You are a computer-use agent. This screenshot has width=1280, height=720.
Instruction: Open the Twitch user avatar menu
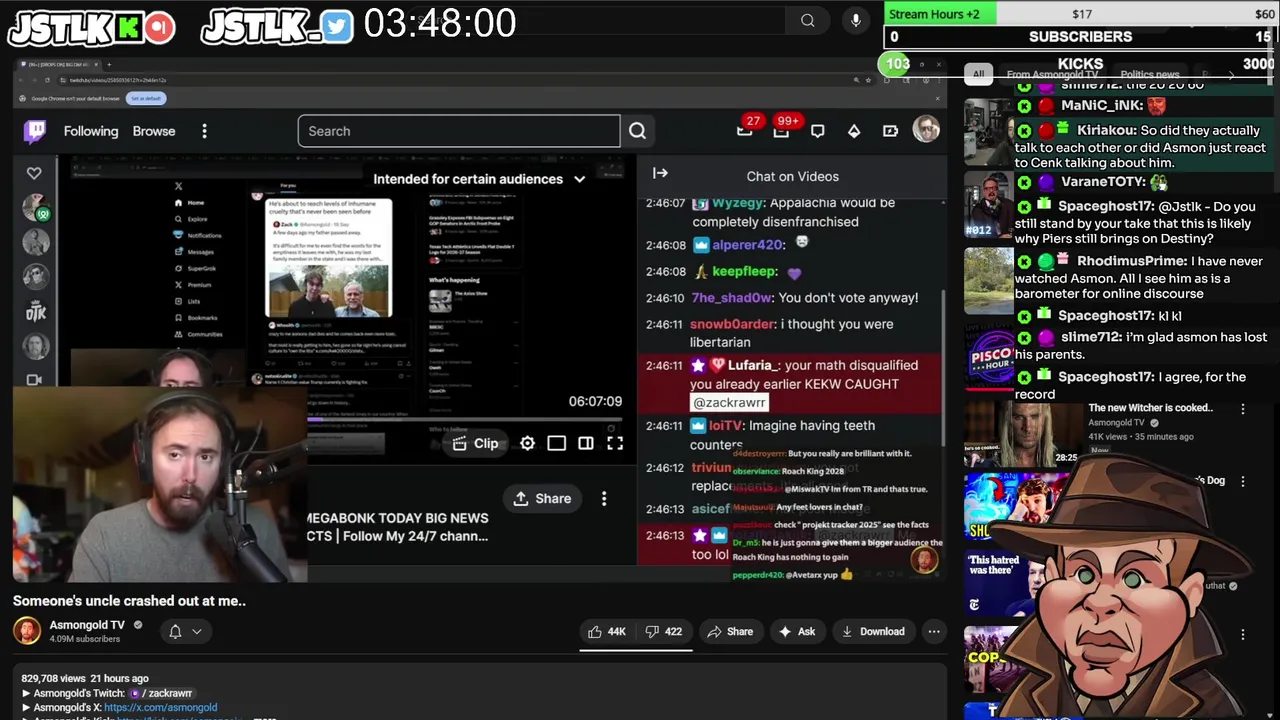tap(926, 130)
